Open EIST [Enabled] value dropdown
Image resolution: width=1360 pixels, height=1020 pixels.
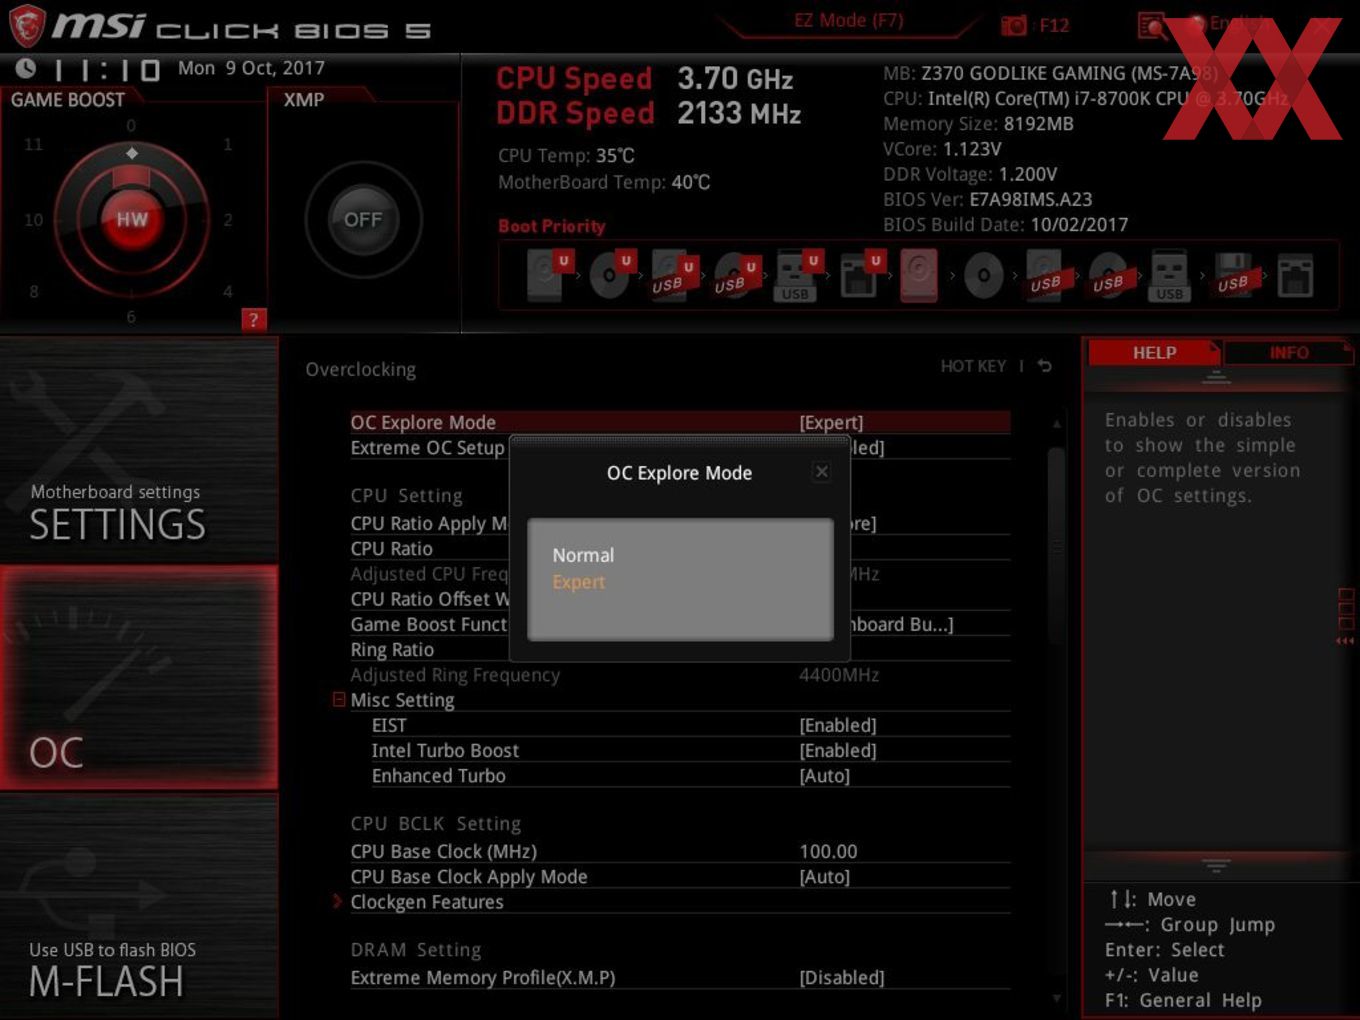[838, 725]
